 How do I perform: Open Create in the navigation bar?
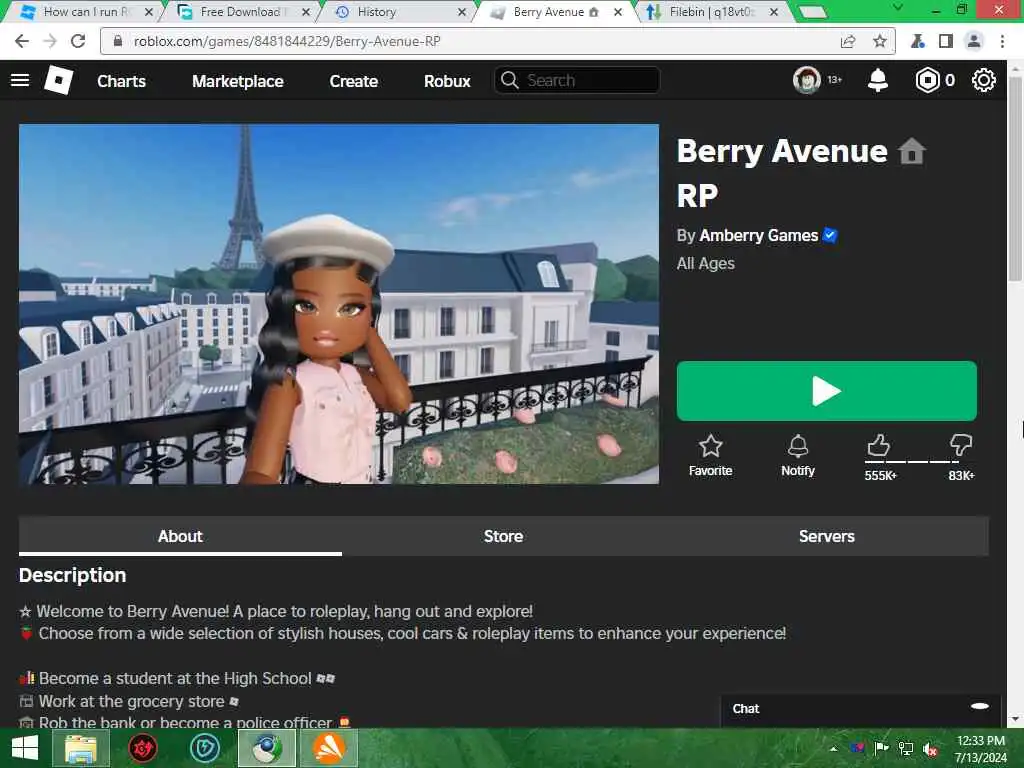coord(353,81)
